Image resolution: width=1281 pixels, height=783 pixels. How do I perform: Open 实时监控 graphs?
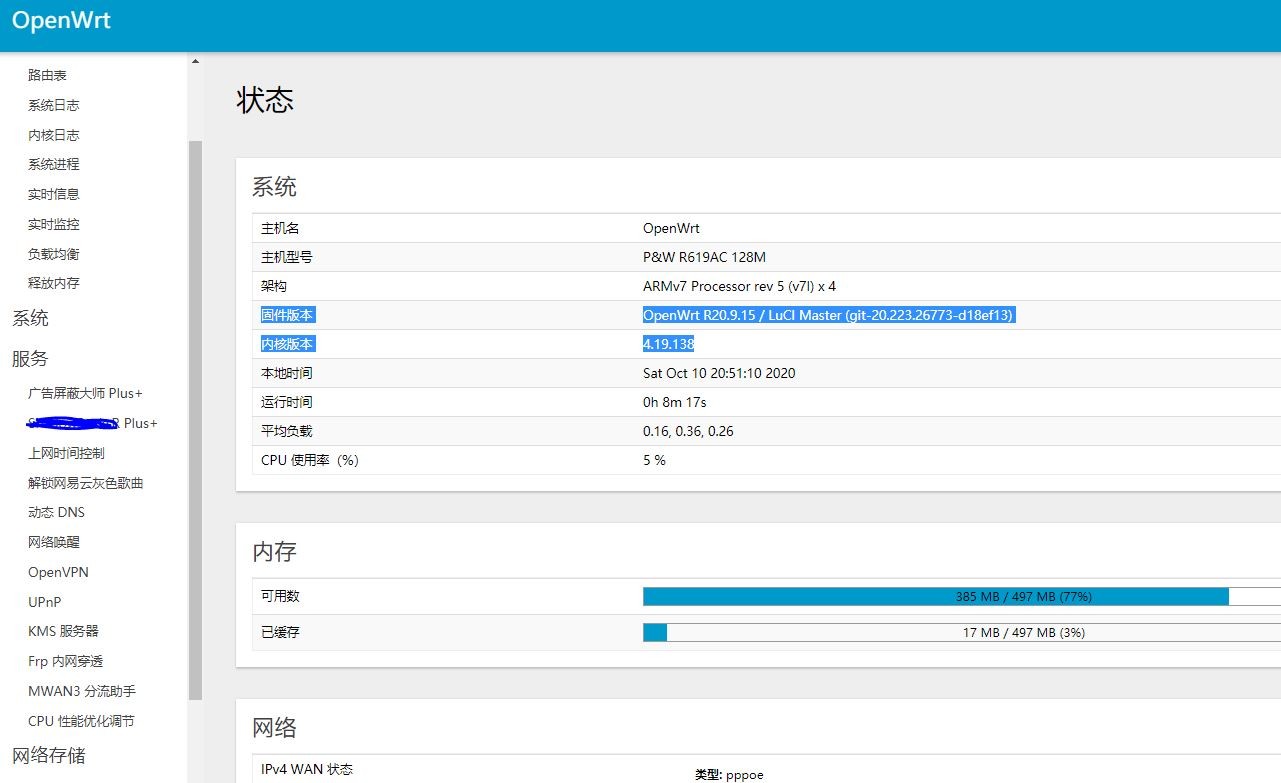53,224
